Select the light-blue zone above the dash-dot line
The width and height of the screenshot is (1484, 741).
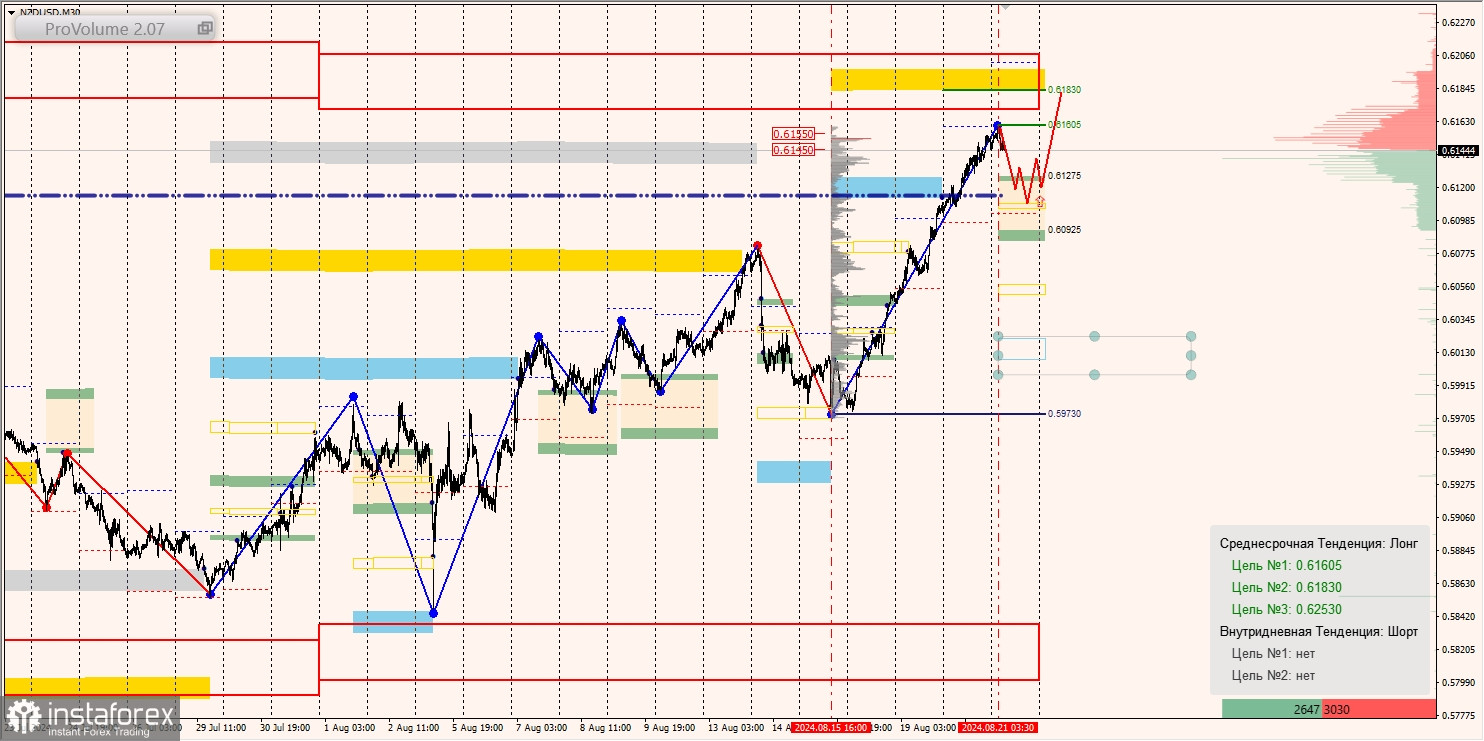[887, 187]
